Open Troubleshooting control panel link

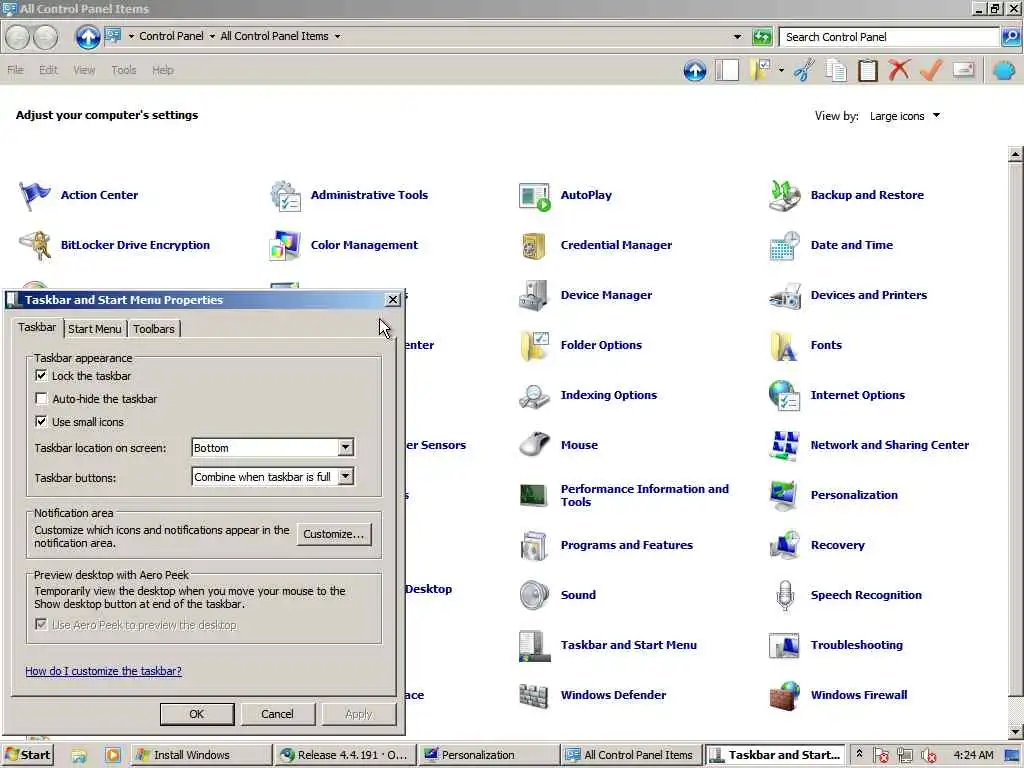point(857,645)
